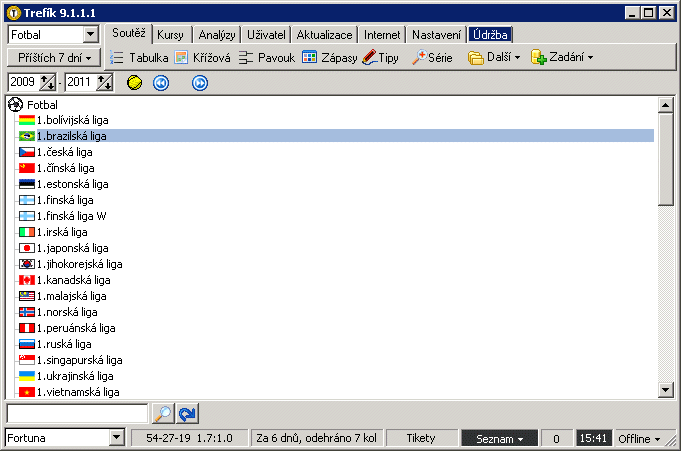Viewport: 681px width, 451px height.
Task: Click the Vietnamese flag icon
Action: point(27,392)
